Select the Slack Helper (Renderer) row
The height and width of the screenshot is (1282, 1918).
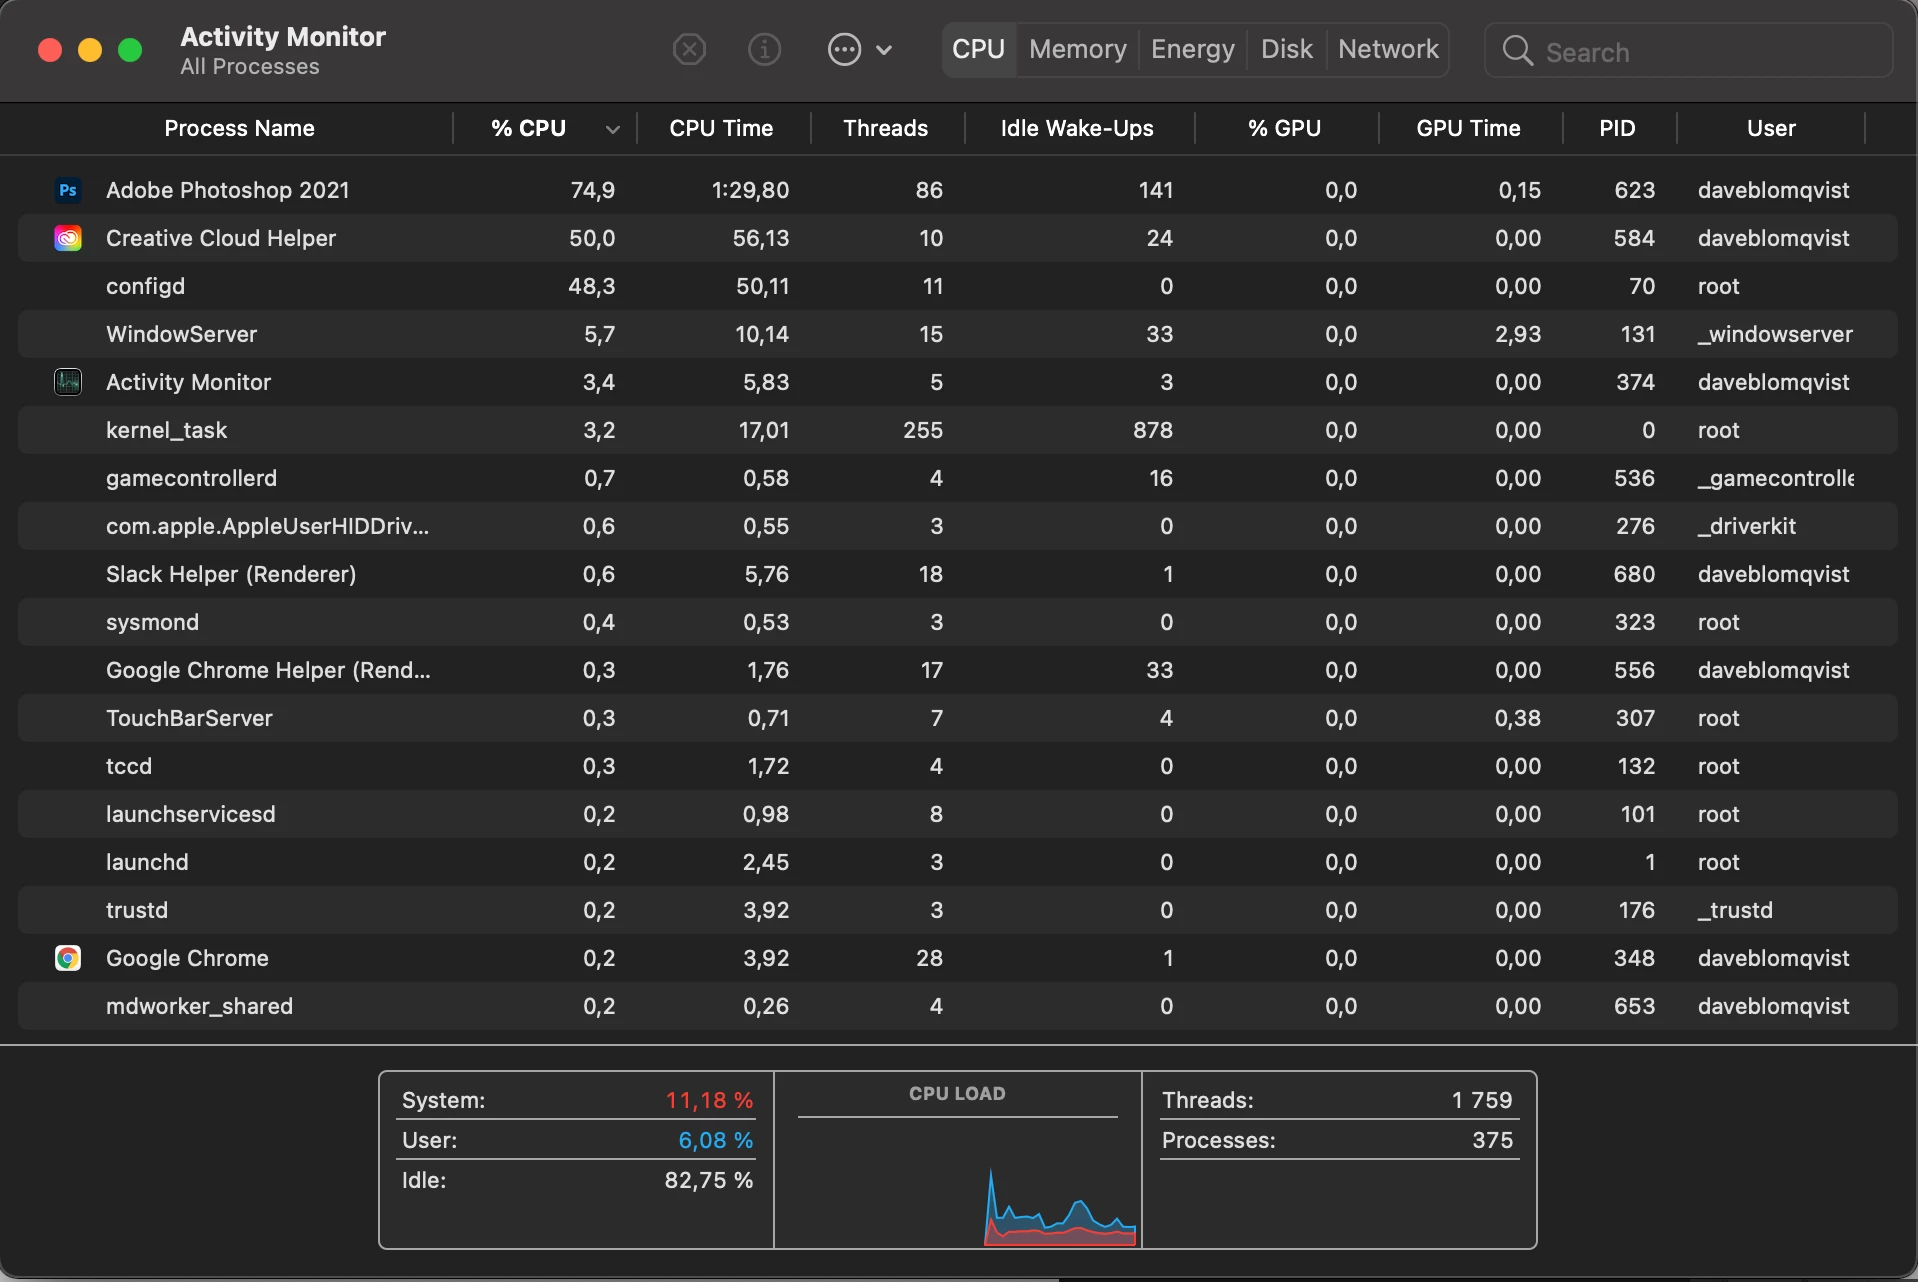pos(958,574)
